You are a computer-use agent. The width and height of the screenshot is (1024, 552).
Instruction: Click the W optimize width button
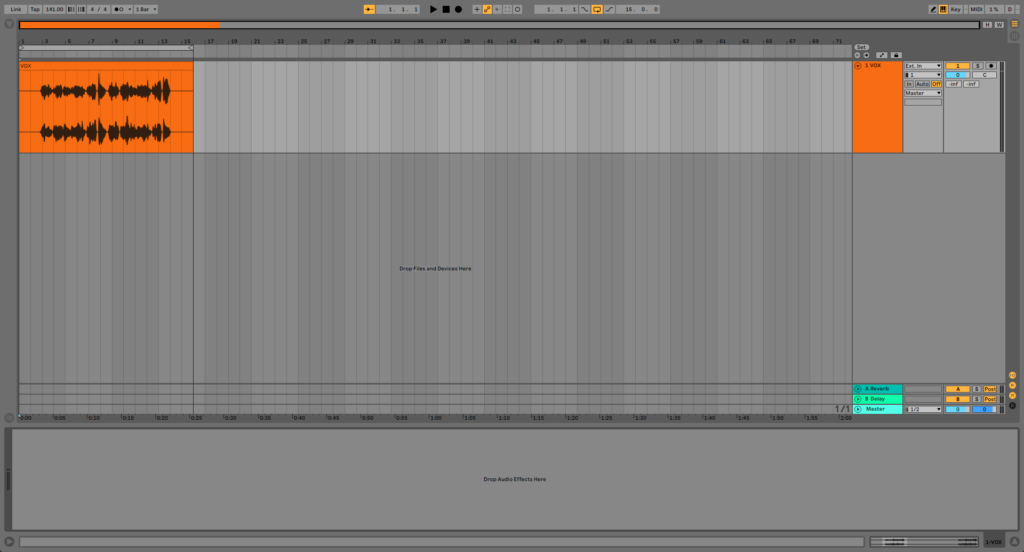(999, 25)
